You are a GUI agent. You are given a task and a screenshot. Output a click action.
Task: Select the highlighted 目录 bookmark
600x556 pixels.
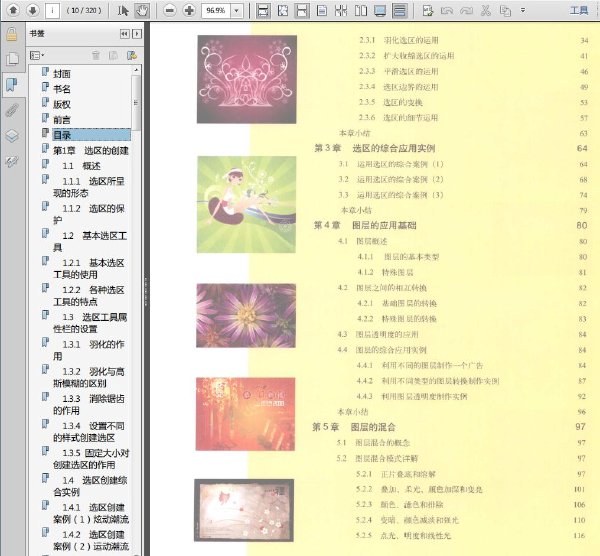coord(91,135)
